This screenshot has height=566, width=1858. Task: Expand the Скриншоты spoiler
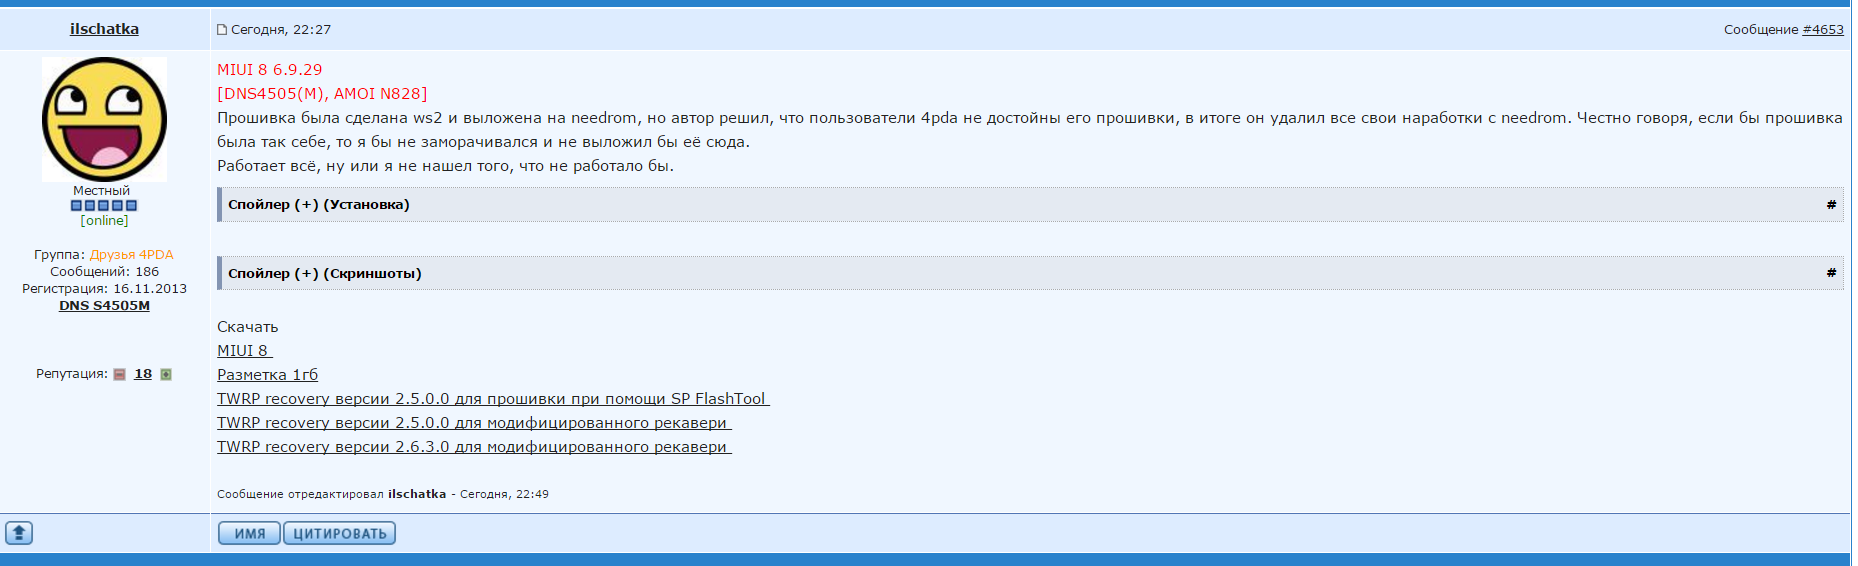coord(325,273)
